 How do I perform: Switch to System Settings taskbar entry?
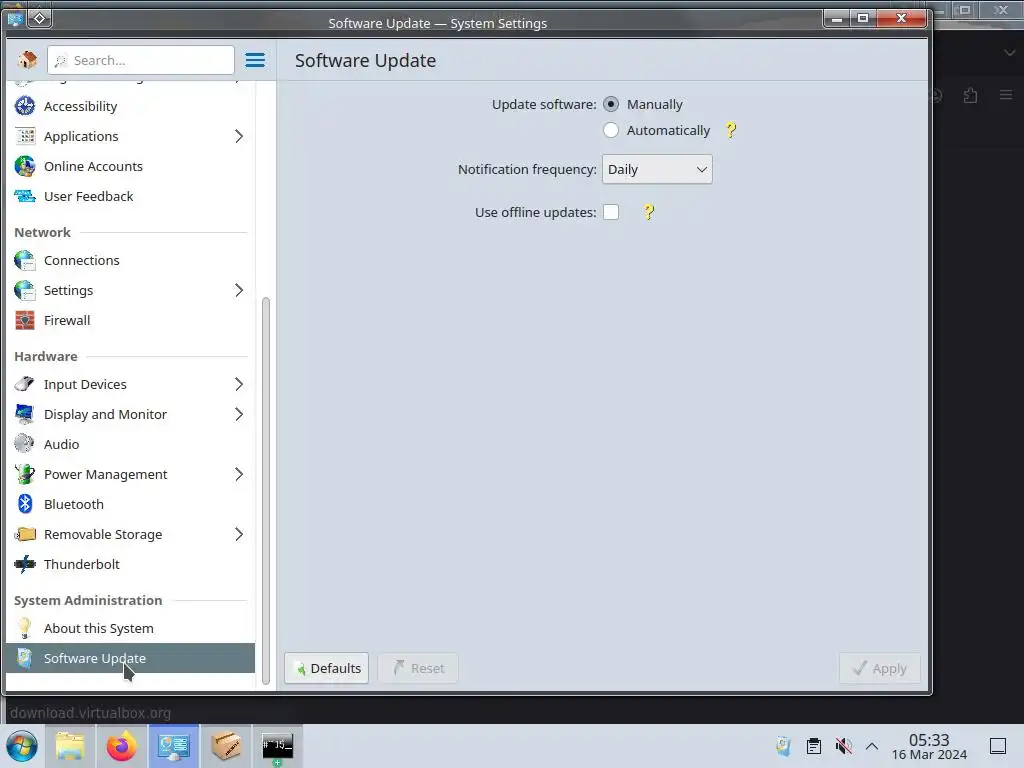173,746
